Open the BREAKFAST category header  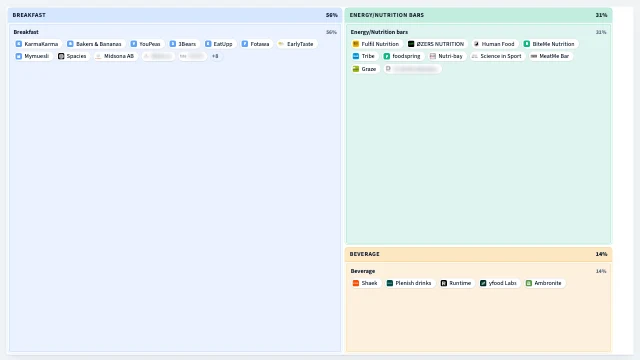tap(175, 15)
